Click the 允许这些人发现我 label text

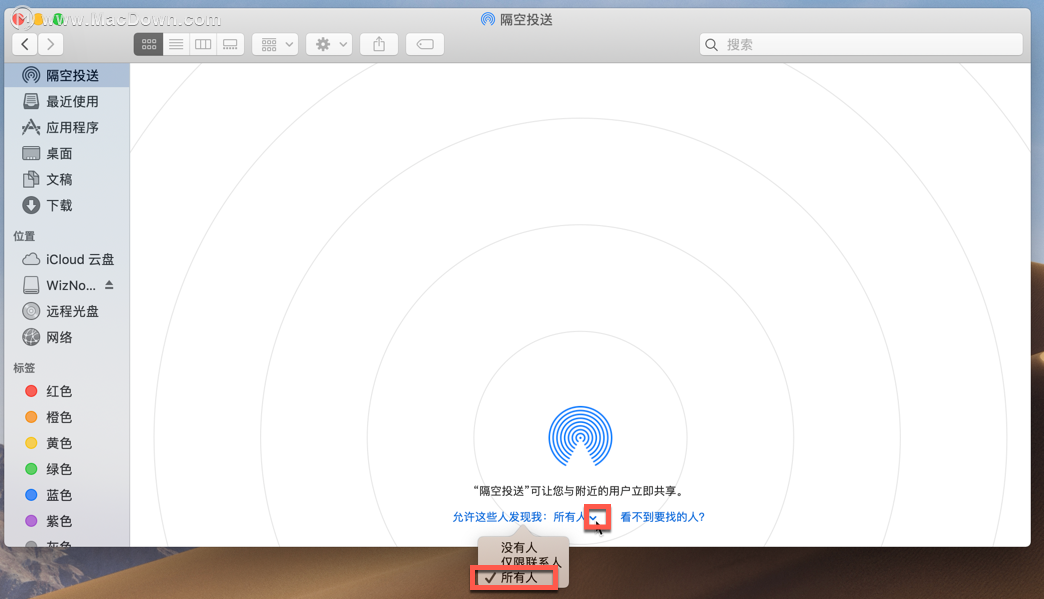[x=499, y=517]
